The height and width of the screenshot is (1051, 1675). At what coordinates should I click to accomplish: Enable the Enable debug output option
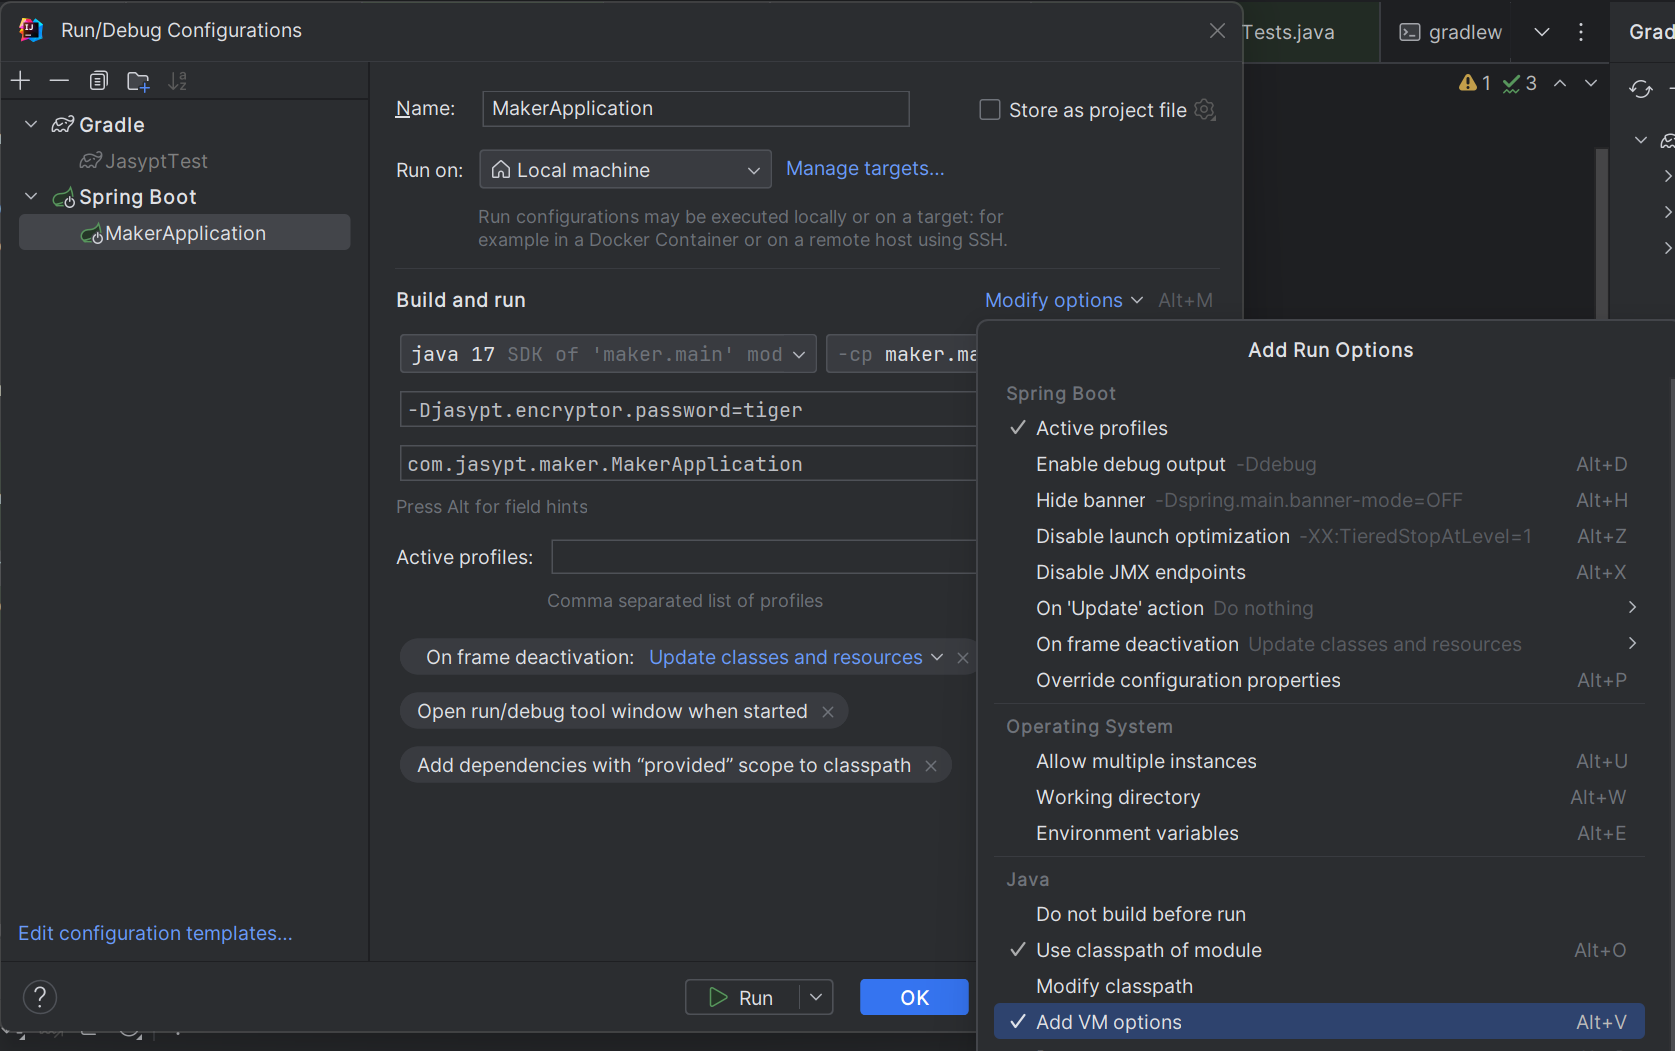click(x=1319, y=464)
